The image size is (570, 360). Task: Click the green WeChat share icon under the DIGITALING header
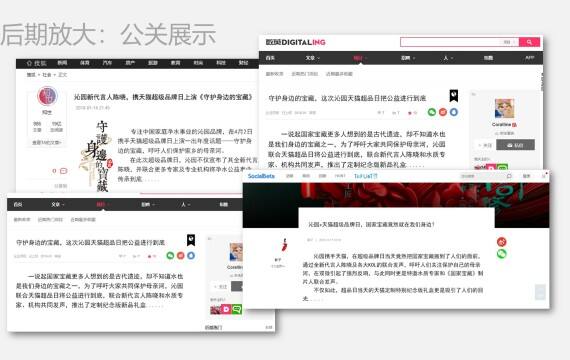(x=431, y=112)
